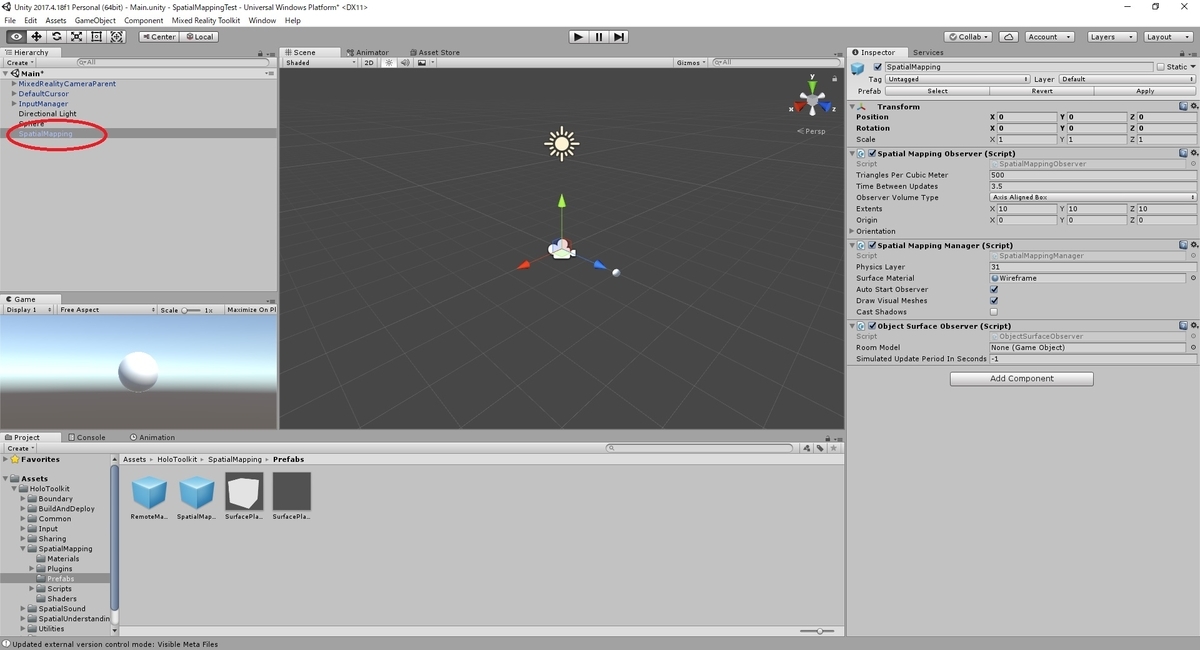Disable Spatial Mapping Manager script checkbox
Image resolution: width=1200 pixels, height=650 pixels.
[x=872, y=245]
